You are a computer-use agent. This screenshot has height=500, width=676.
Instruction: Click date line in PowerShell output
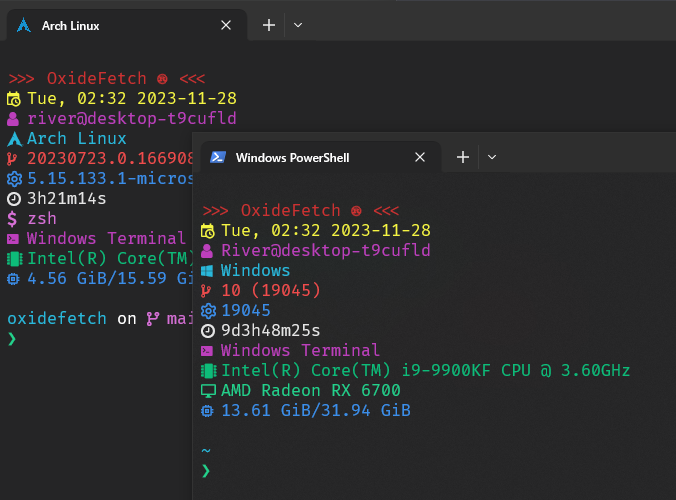pyautogui.click(x=326, y=231)
